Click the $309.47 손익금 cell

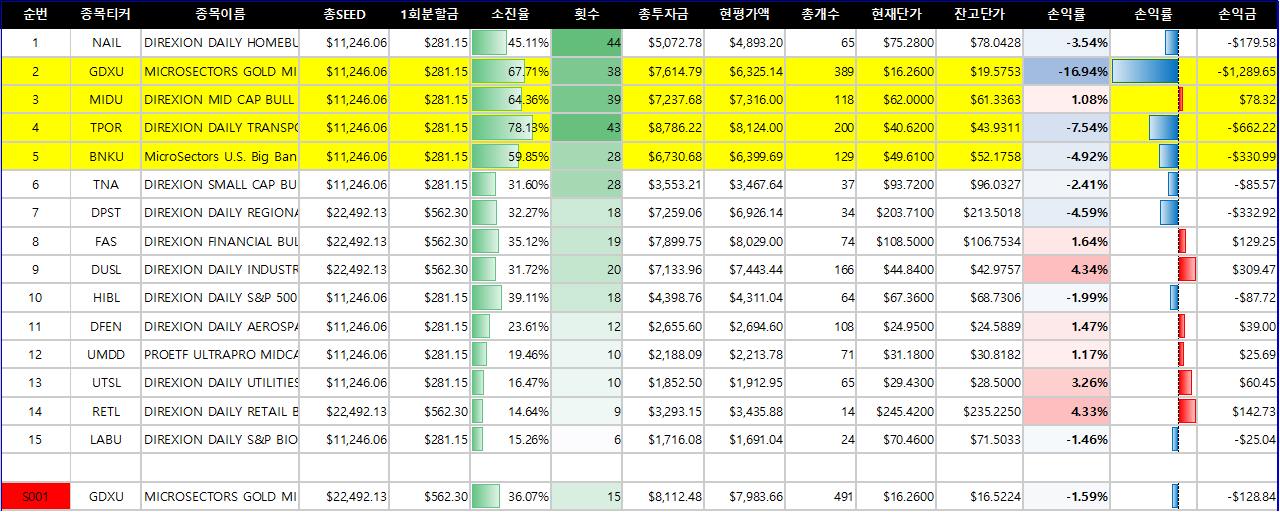pos(1238,270)
